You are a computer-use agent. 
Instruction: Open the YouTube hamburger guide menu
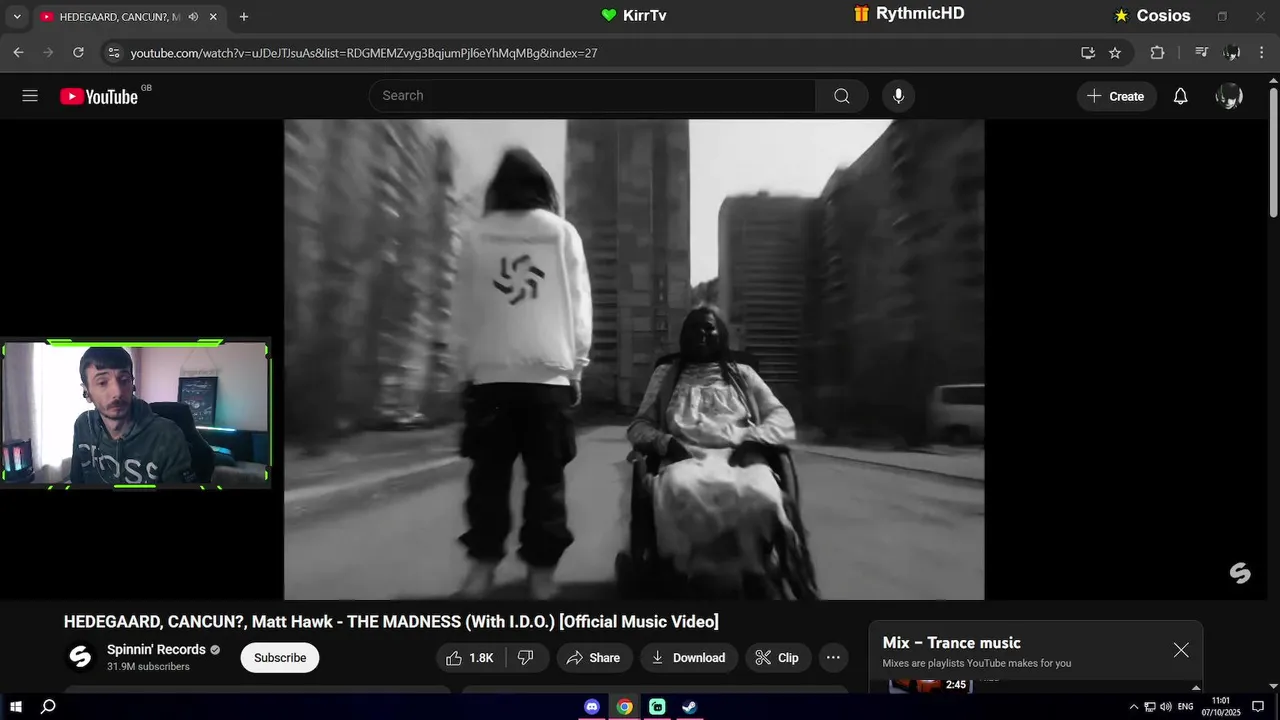(30, 96)
